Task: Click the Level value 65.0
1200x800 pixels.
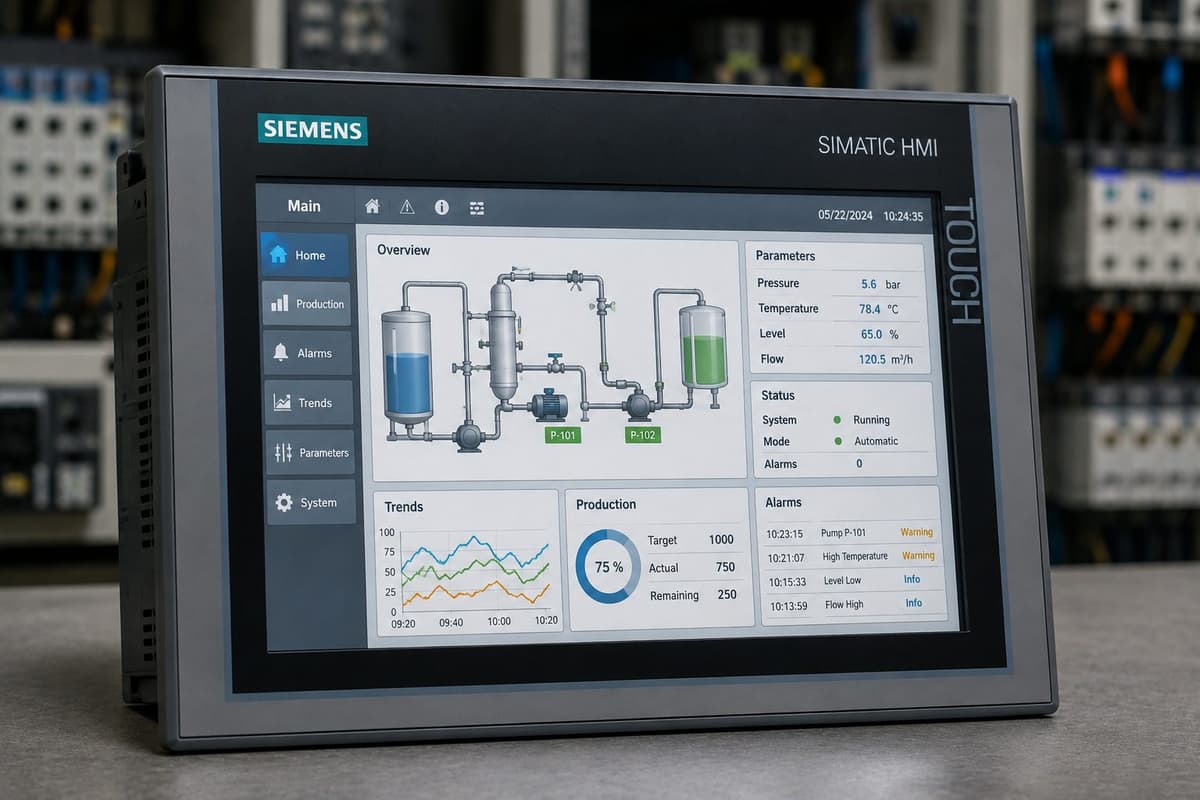Action: point(871,334)
